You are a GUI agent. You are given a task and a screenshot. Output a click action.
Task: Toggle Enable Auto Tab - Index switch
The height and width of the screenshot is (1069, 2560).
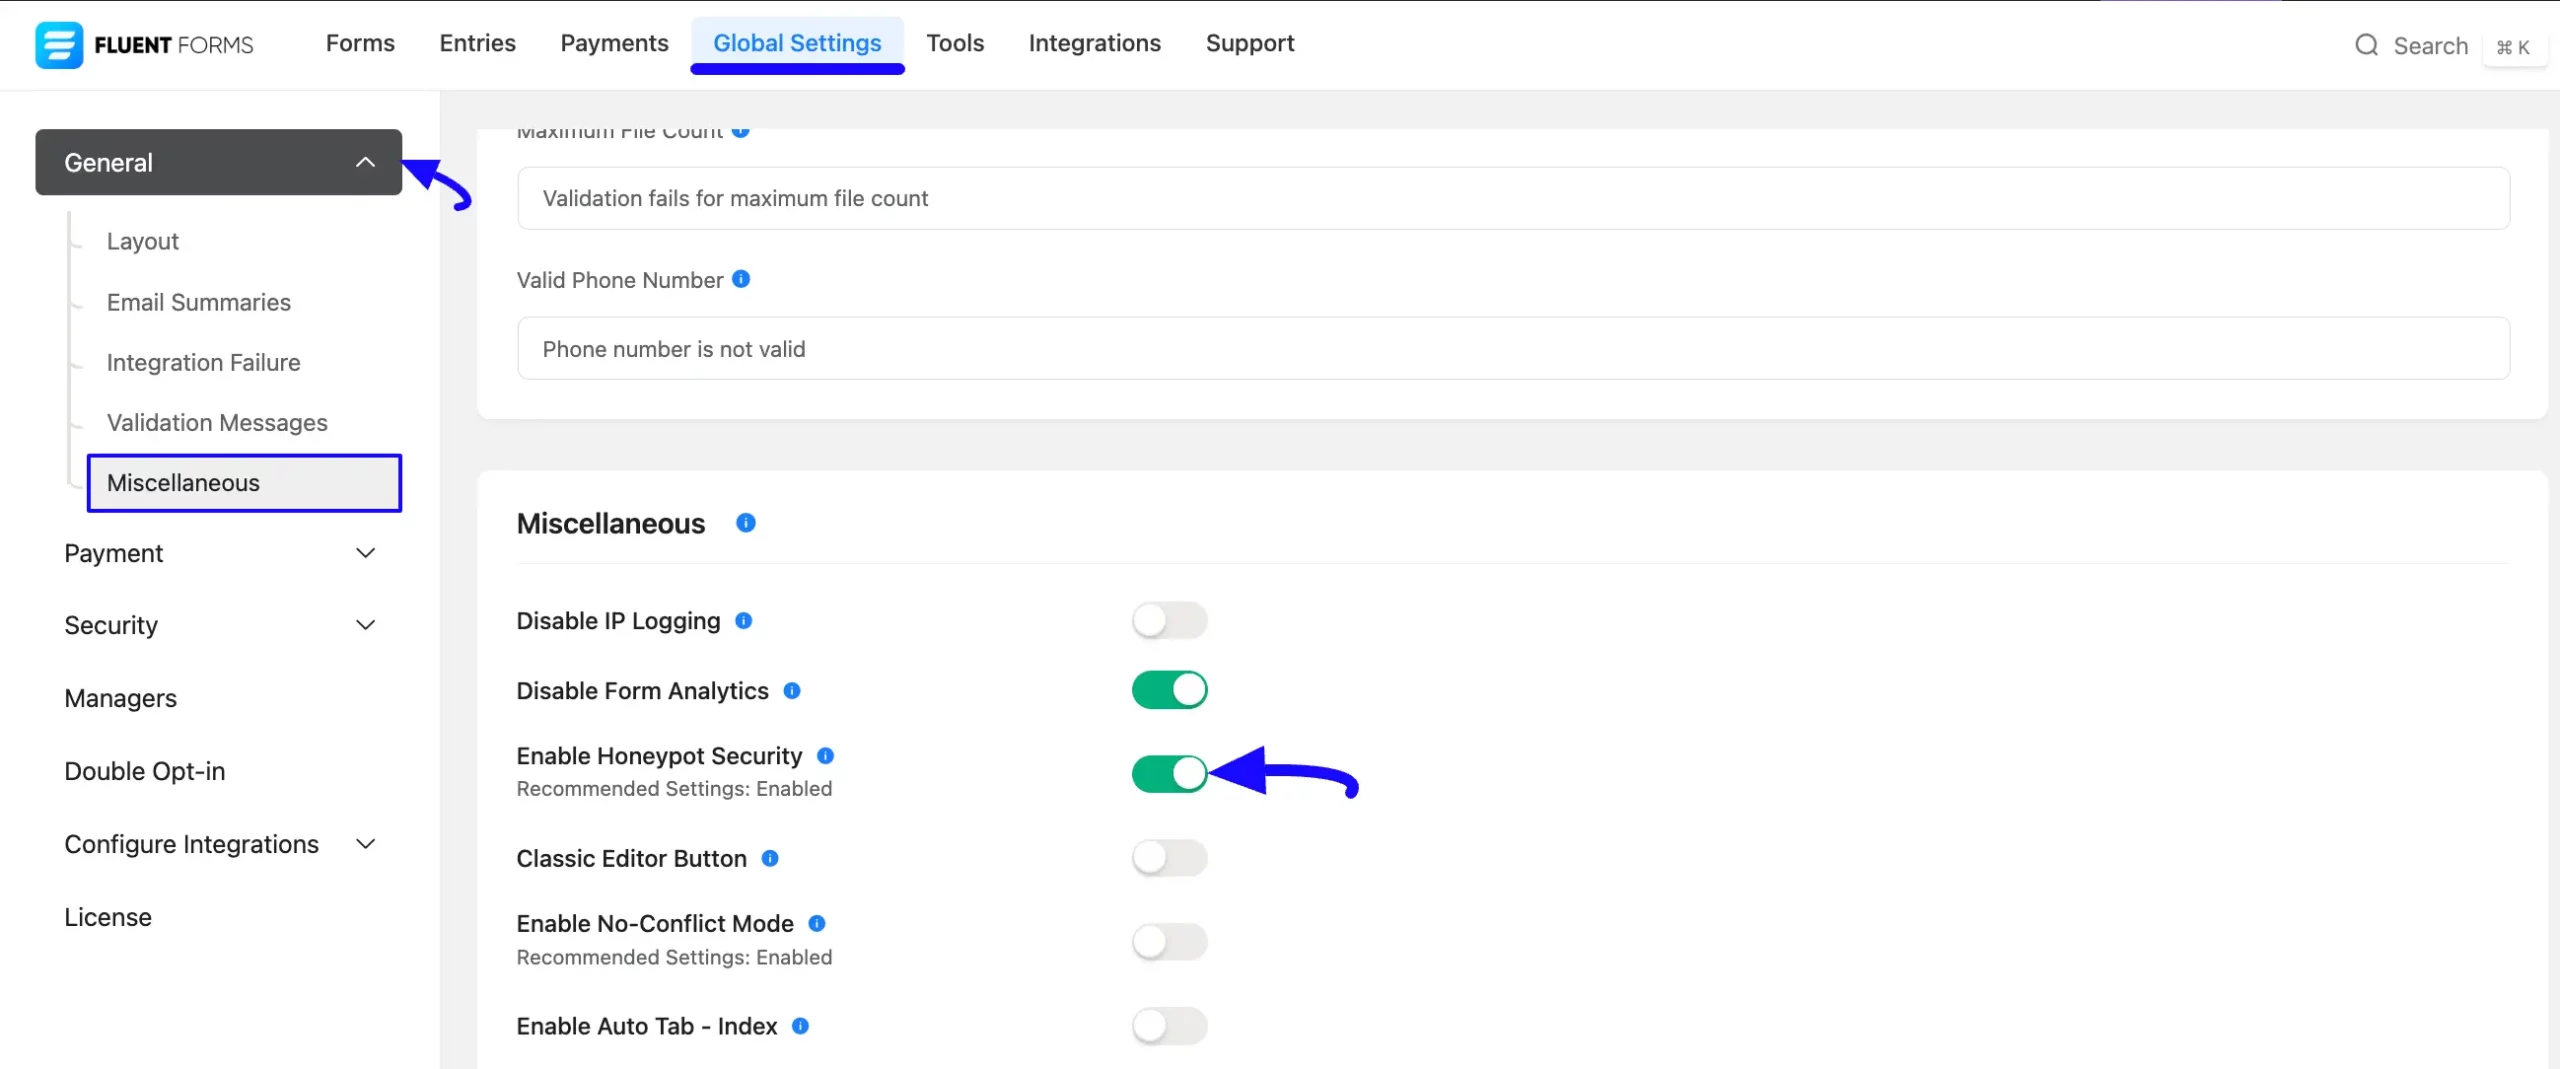(1169, 1025)
